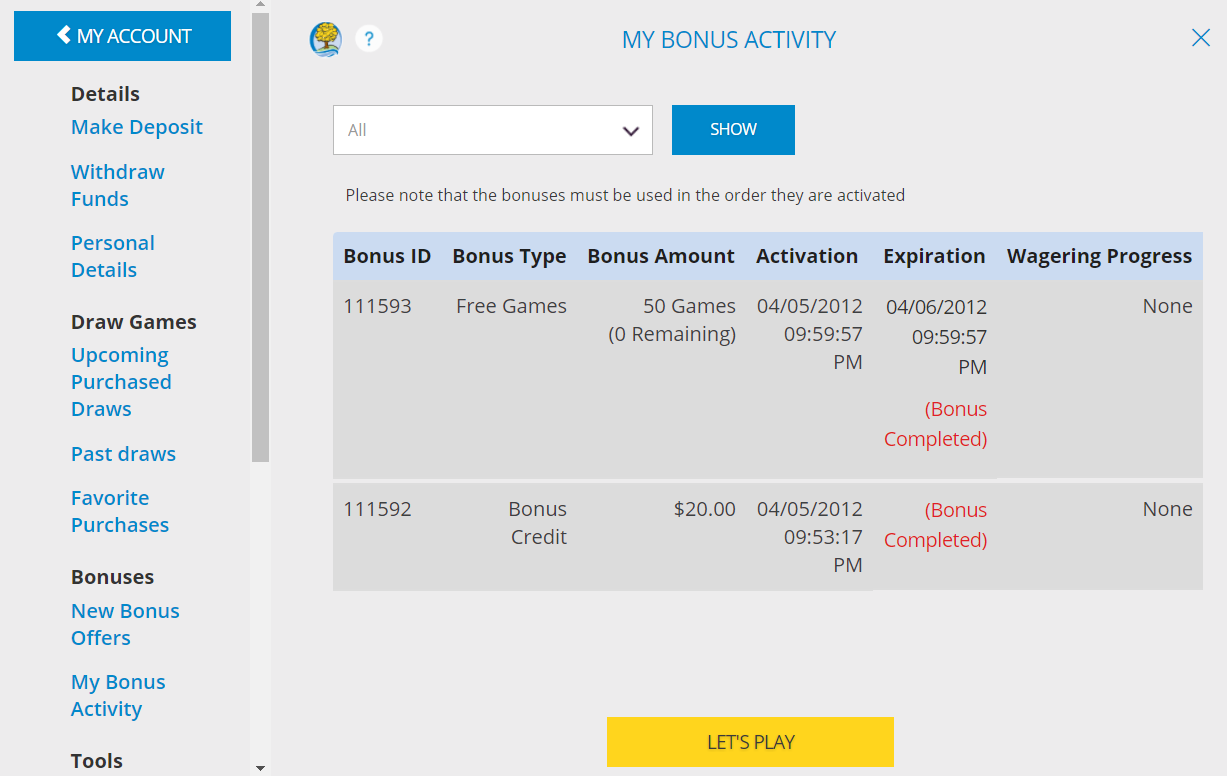Select Withdraw Funds
Screen dimensions: 1227x776
click(x=117, y=185)
